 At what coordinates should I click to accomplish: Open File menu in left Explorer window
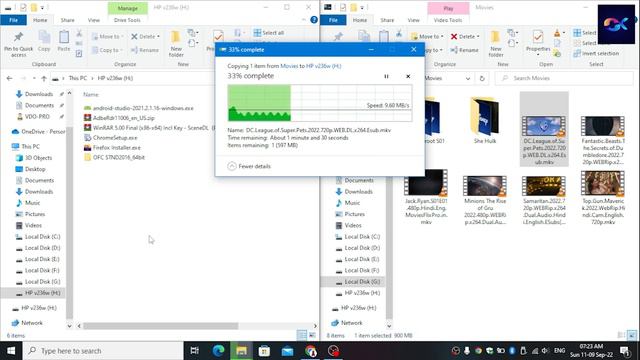point(13,20)
